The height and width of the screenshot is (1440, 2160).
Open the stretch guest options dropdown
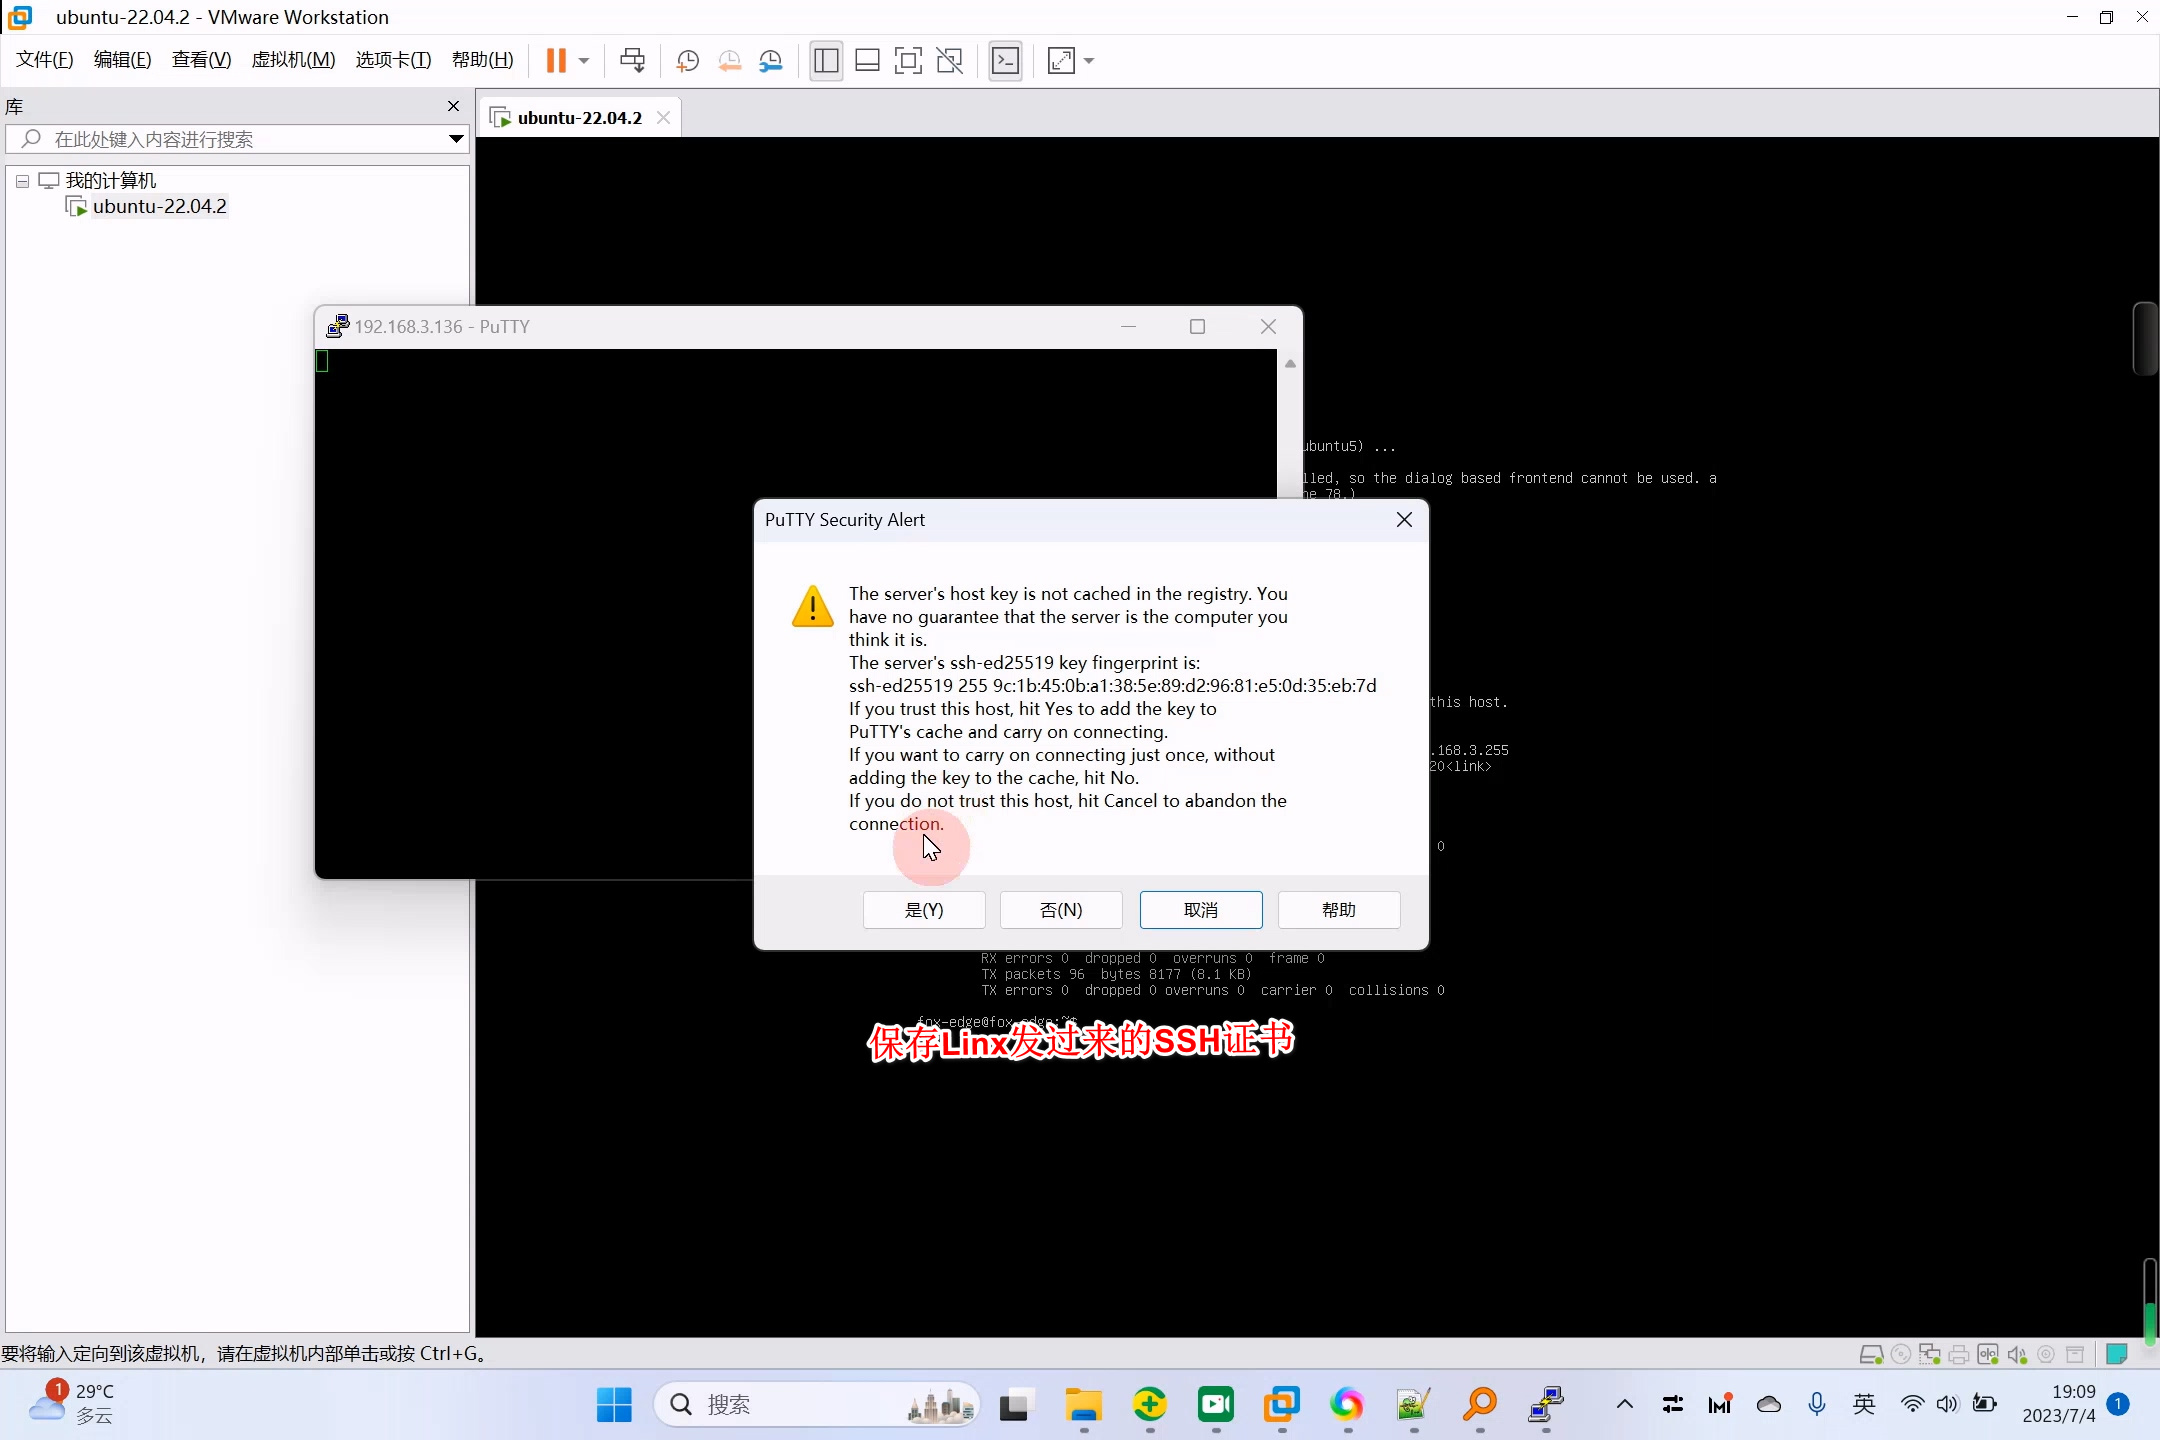pyautogui.click(x=1089, y=61)
